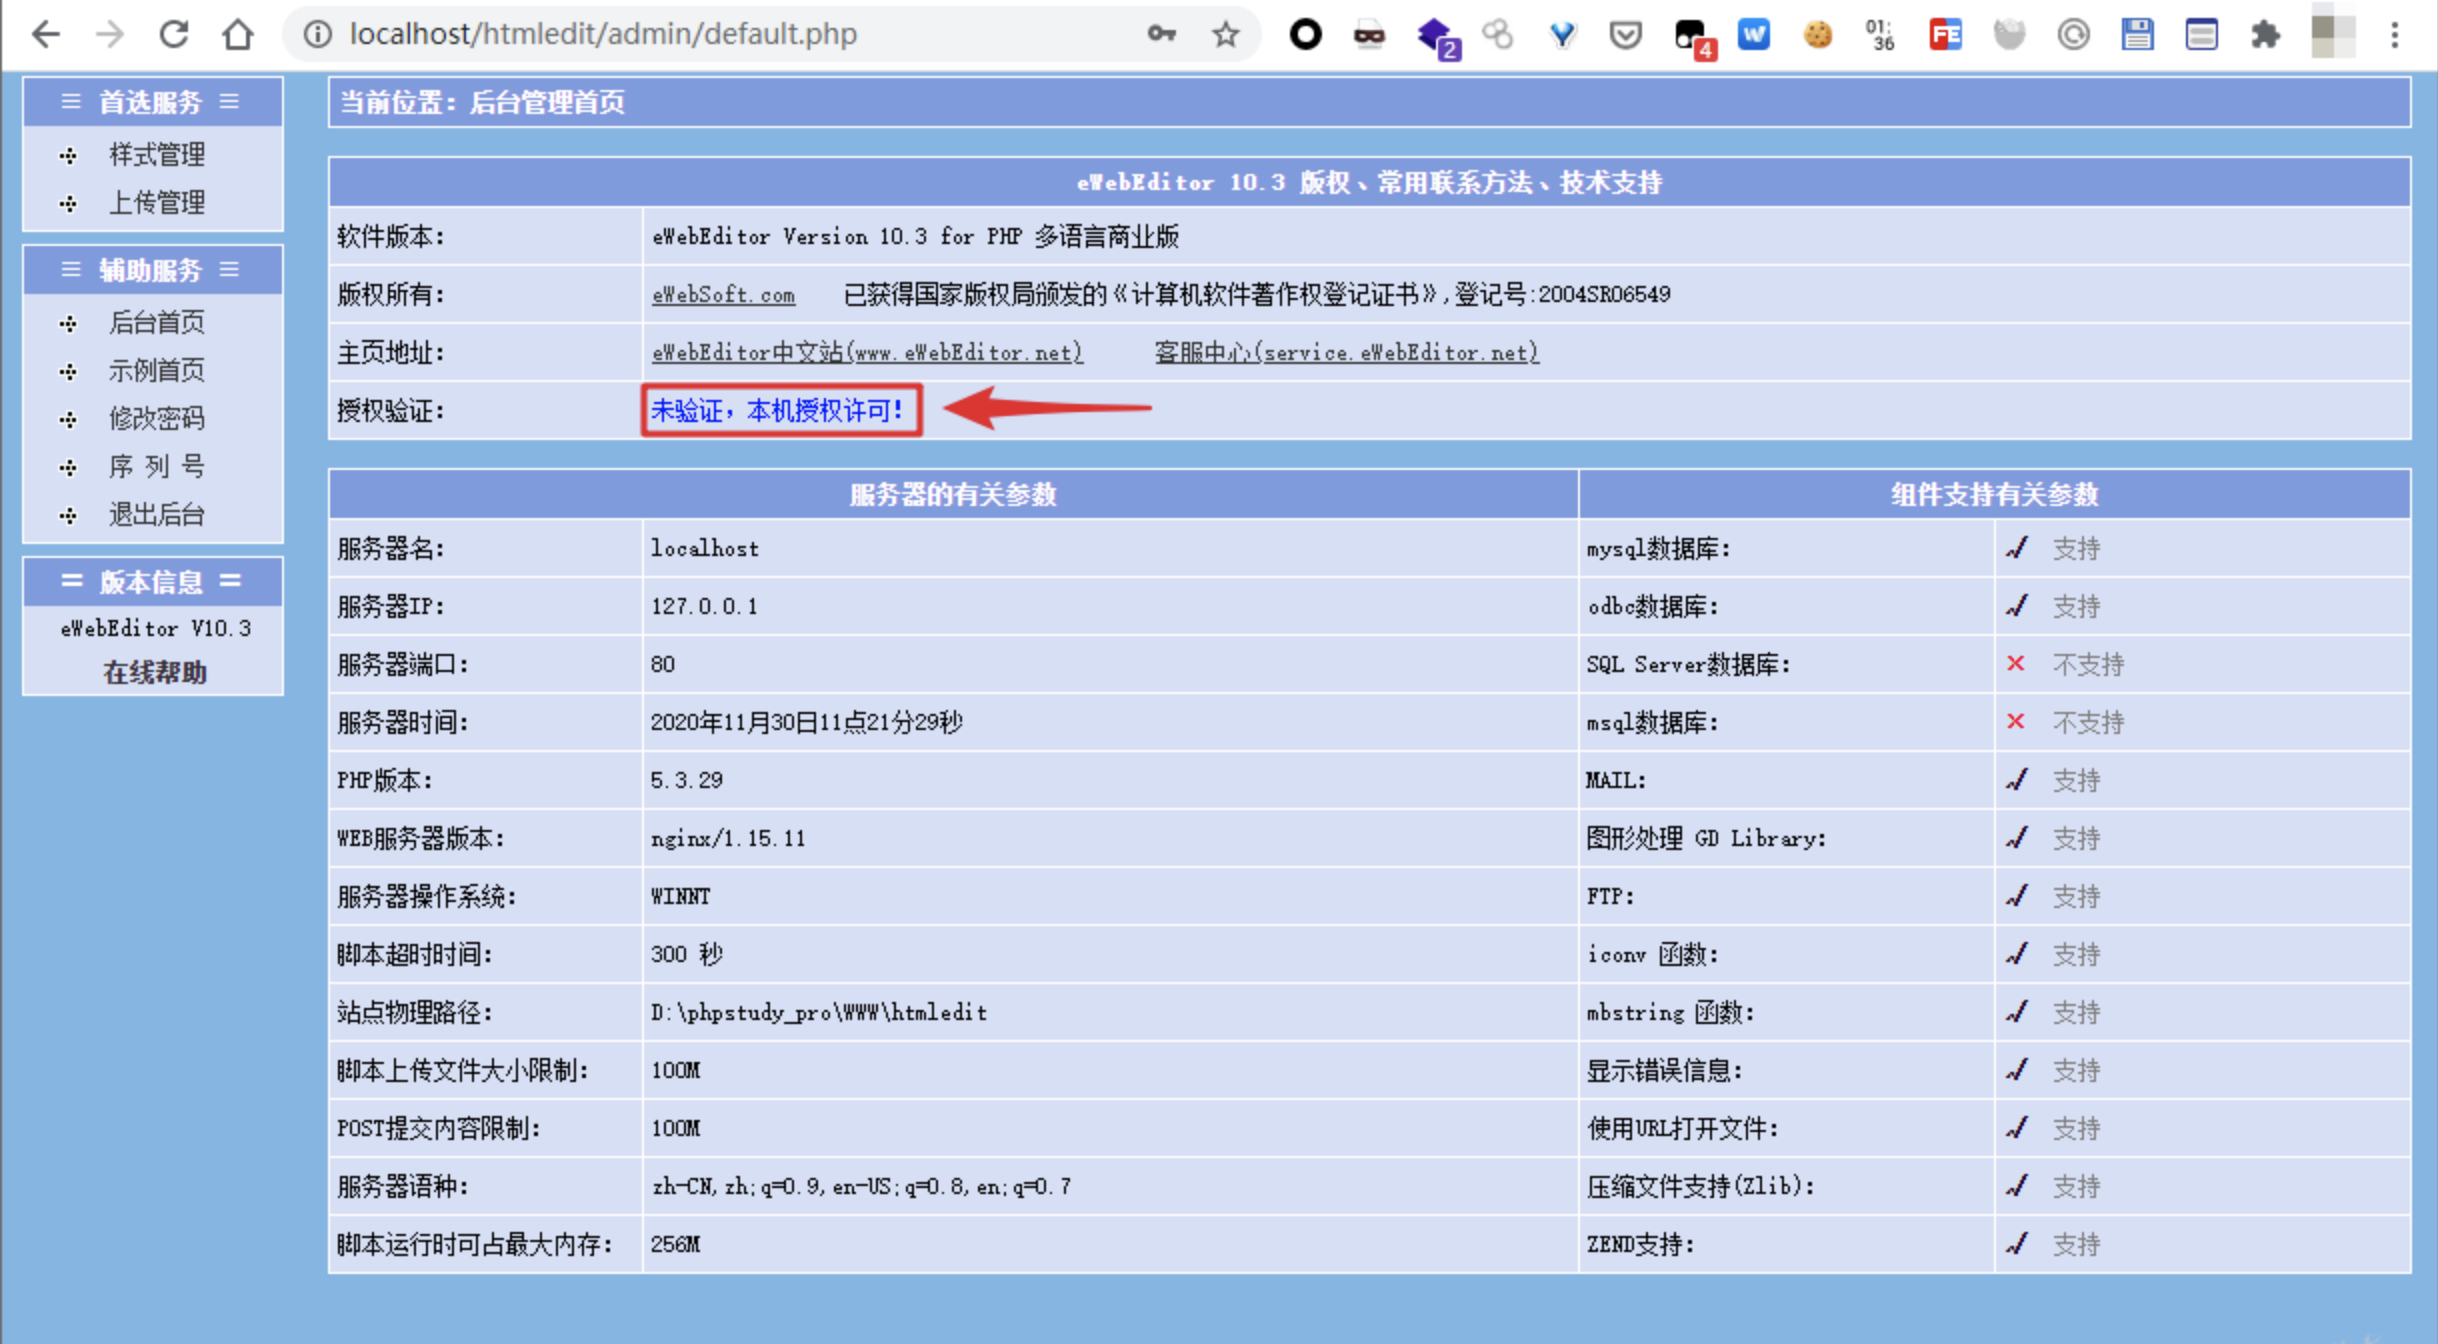
Task: Click the 版本信息 sidebar header
Action: [151, 581]
